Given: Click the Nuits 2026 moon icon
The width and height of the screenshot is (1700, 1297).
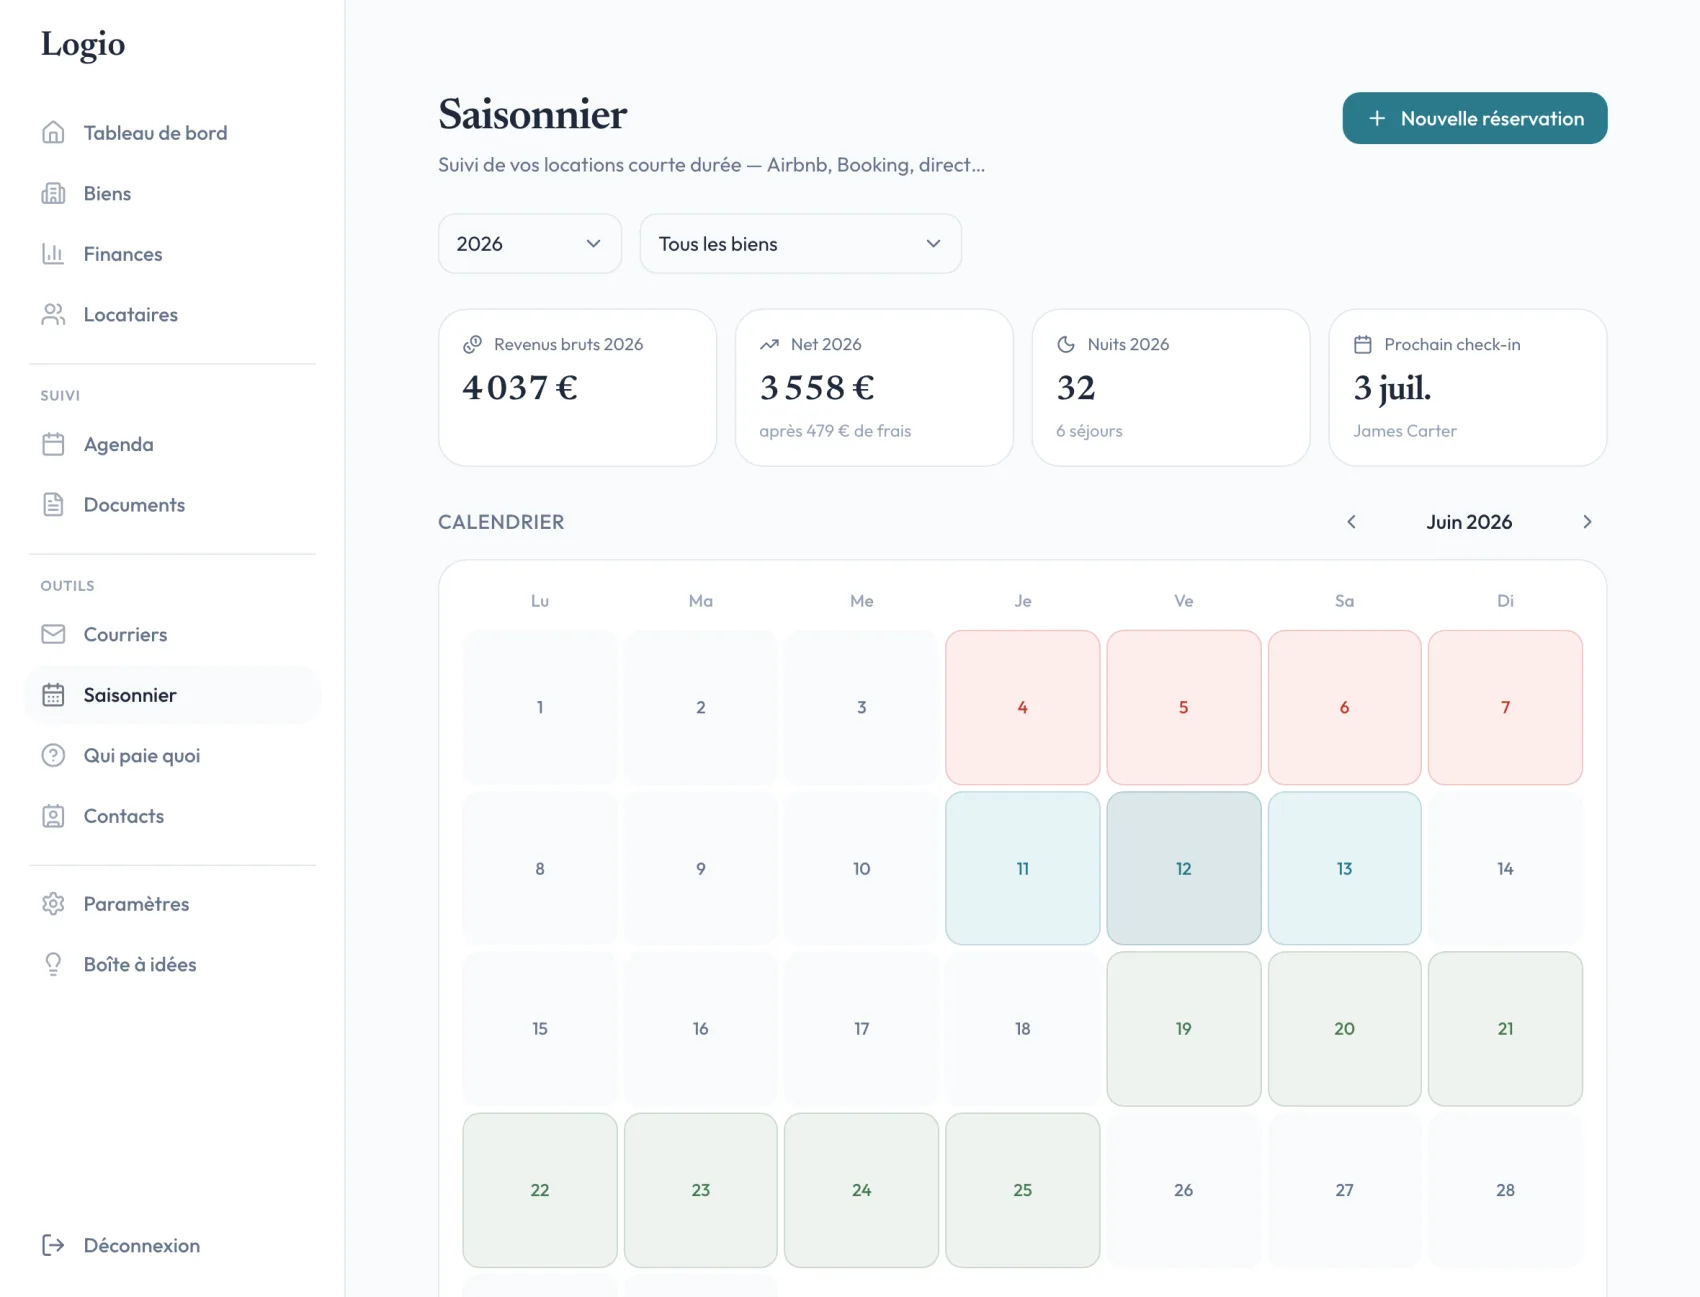Looking at the screenshot, I should (x=1066, y=344).
